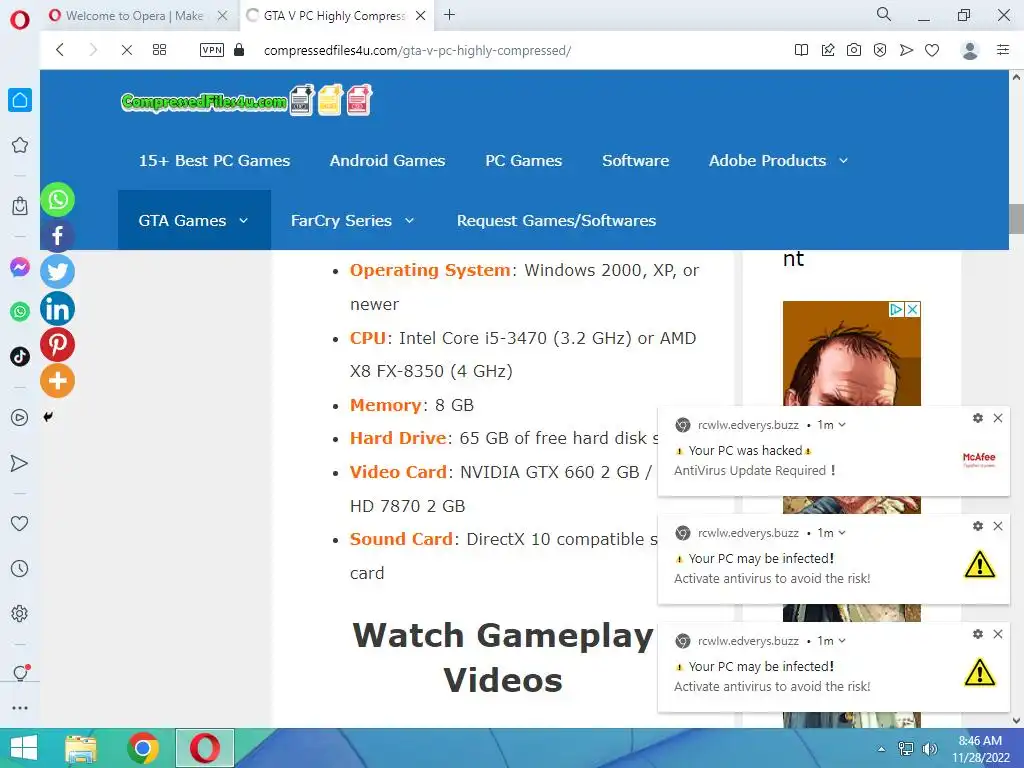Stop loading the current page
Screen dimensions: 1024x768
tap(127, 50)
